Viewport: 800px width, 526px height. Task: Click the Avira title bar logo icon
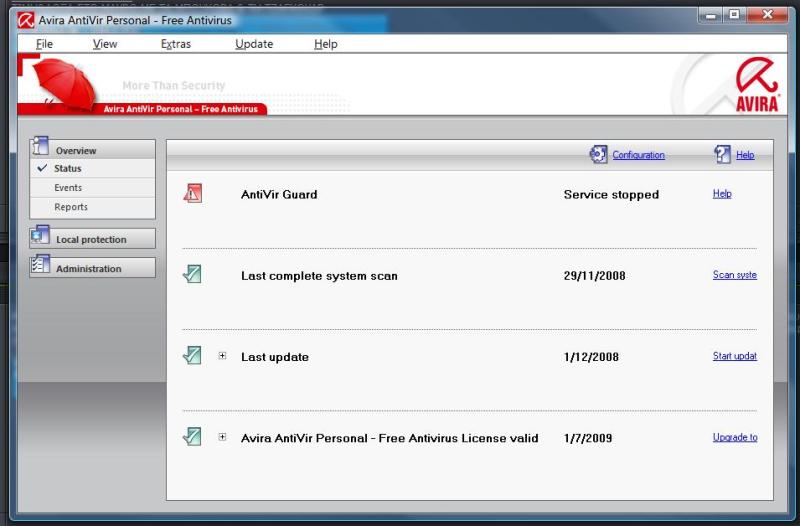click(x=26, y=20)
